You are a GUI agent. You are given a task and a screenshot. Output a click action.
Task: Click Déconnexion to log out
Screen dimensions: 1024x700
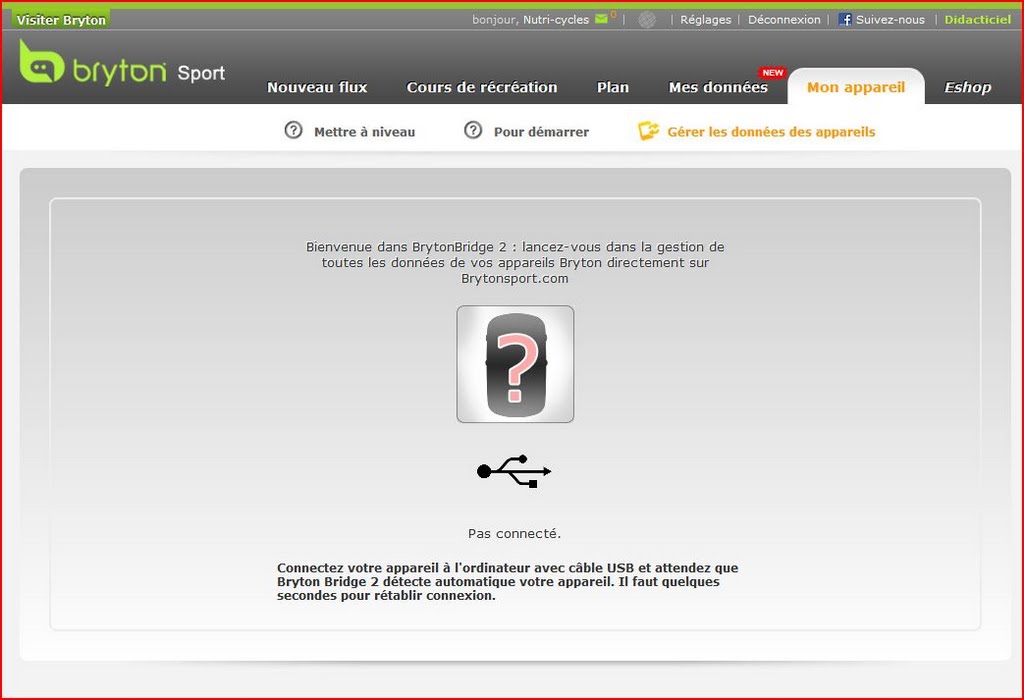tap(784, 20)
